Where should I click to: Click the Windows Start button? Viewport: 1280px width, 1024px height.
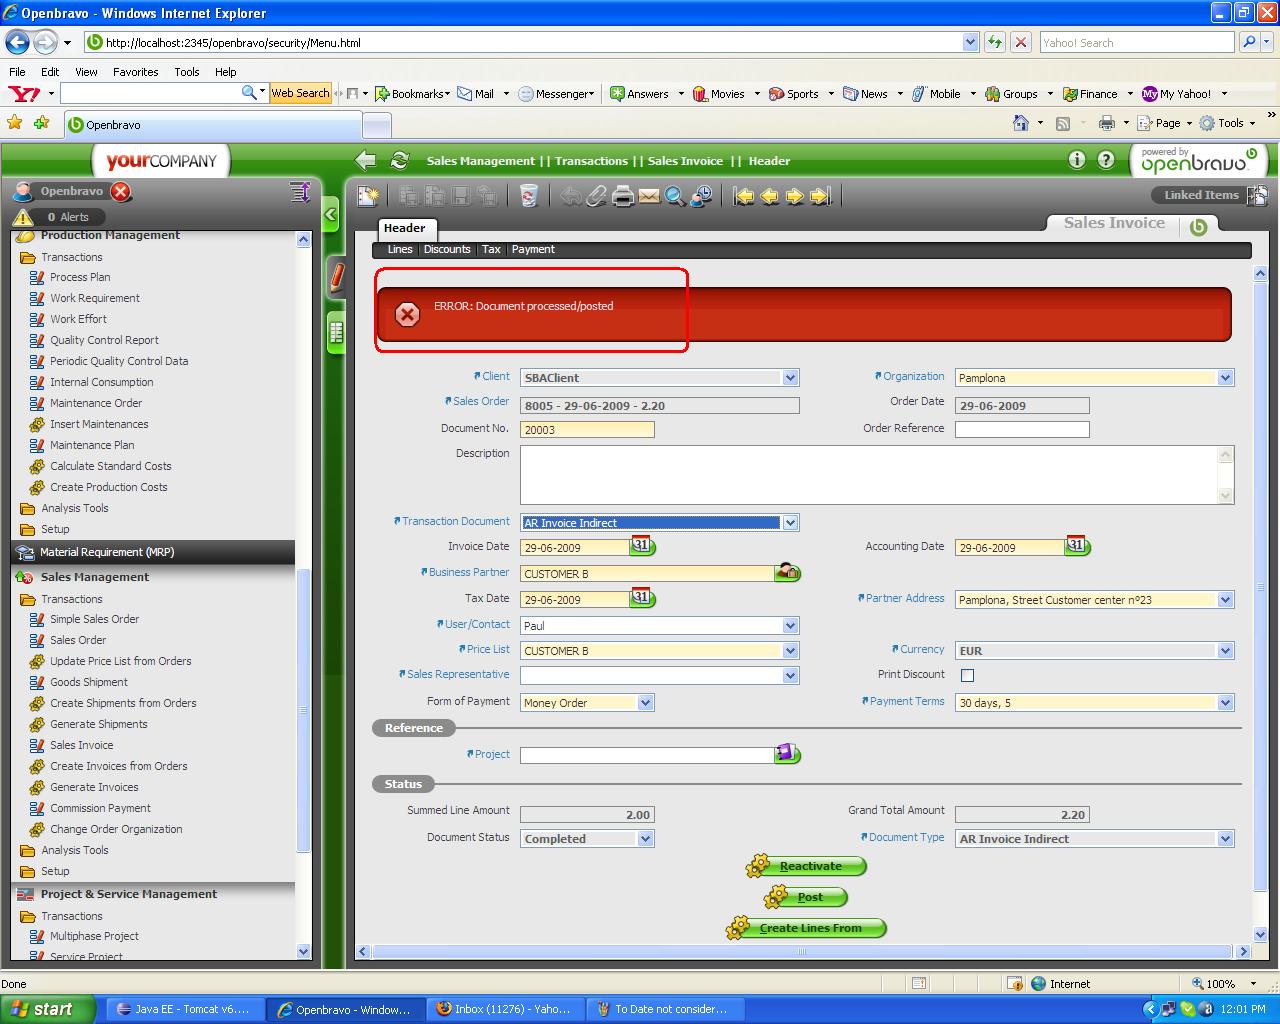pos(47,1009)
